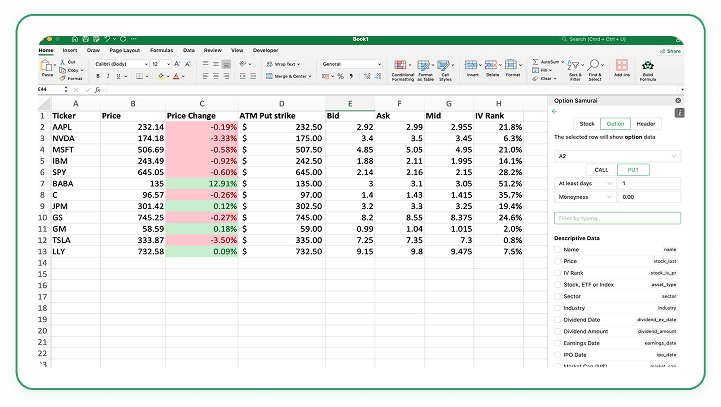Open the At least days dropdown

(584, 183)
